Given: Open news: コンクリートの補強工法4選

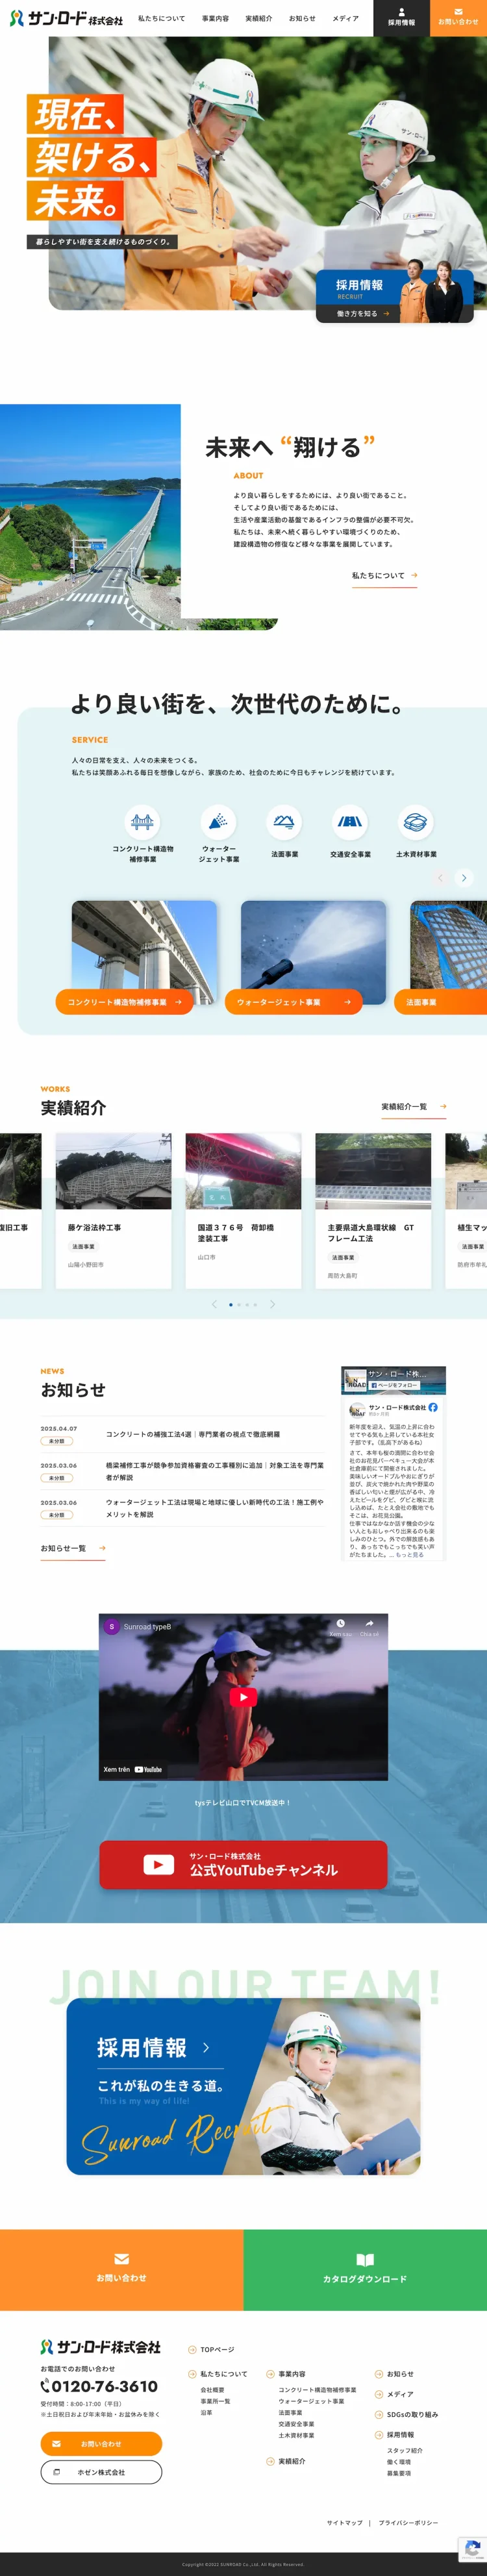Looking at the screenshot, I should pos(182,1435).
